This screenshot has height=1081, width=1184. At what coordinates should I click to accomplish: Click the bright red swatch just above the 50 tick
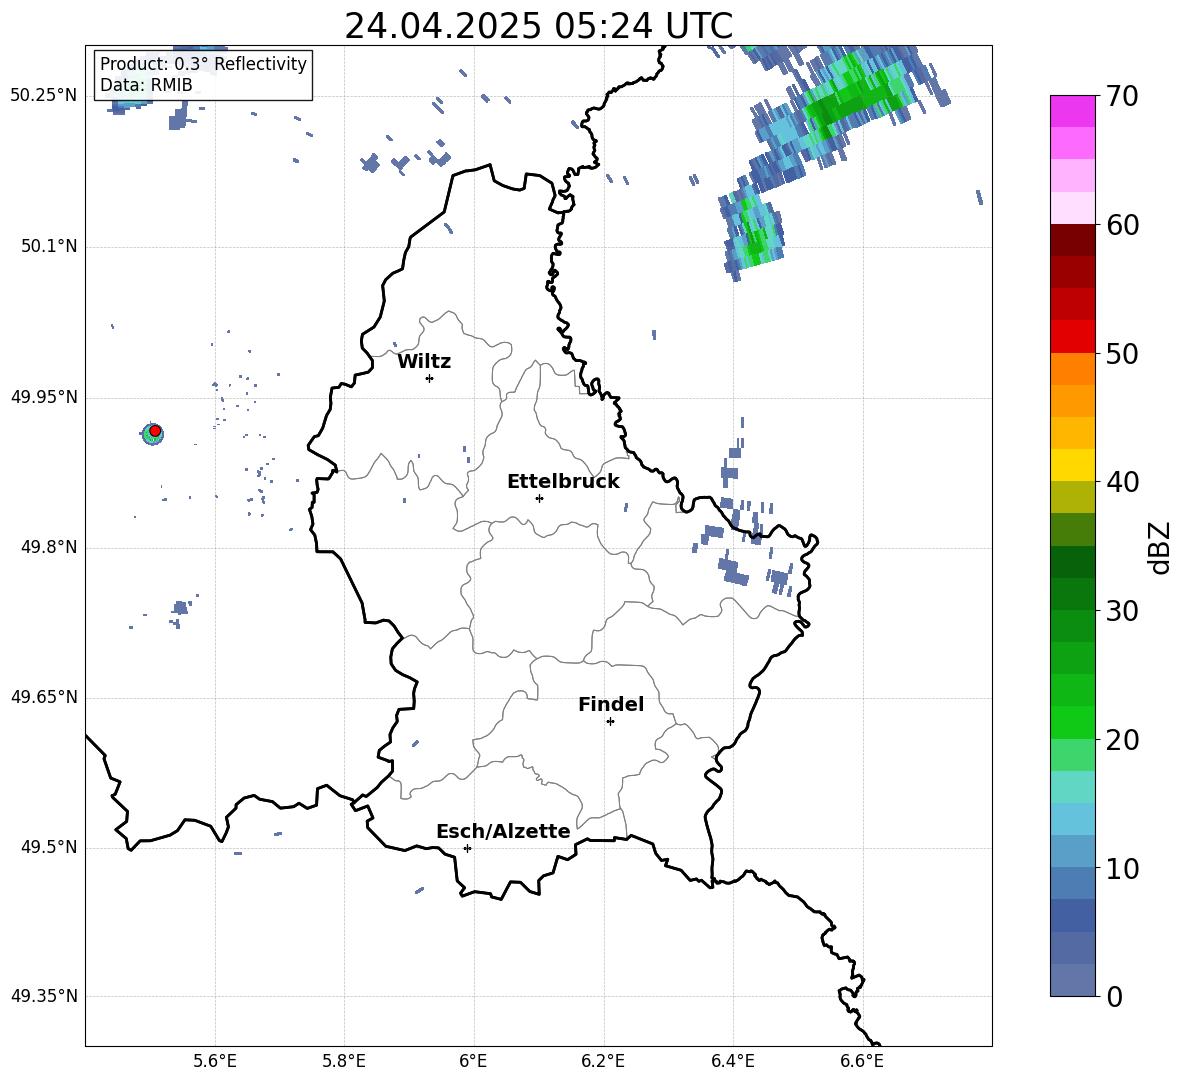point(1072,337)
